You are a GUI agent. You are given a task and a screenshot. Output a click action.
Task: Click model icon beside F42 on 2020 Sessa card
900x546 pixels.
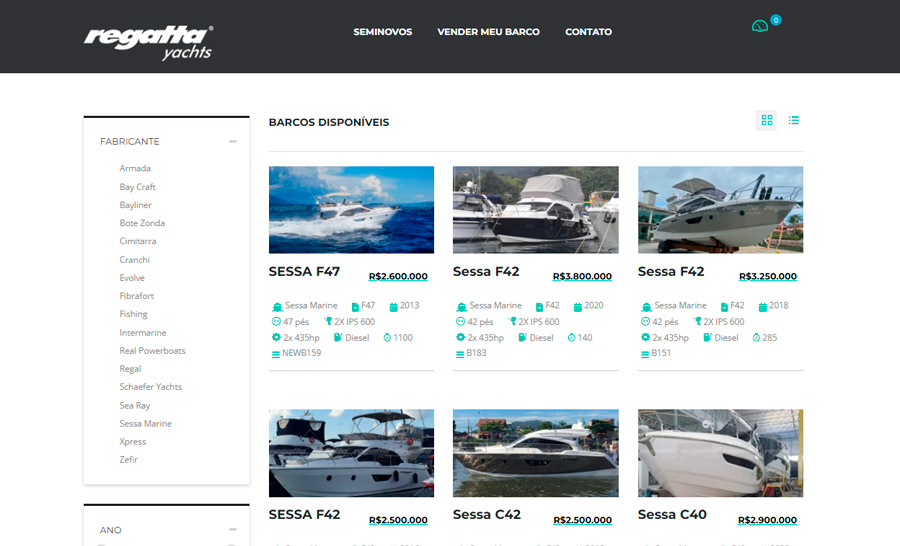540,307
